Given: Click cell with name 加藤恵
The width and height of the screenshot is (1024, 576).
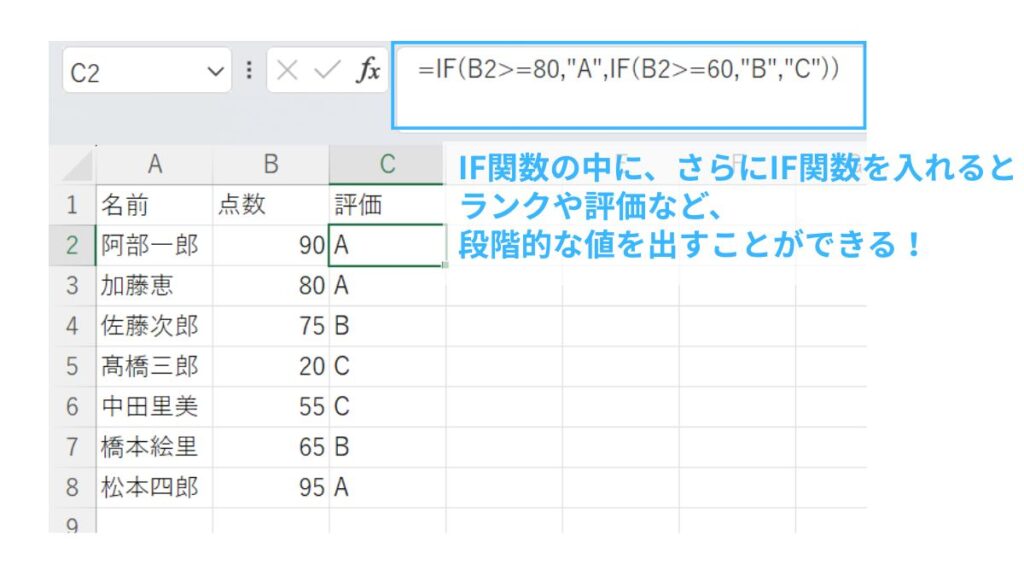Looking at the screenshot, I should click(x=154, y=286).
